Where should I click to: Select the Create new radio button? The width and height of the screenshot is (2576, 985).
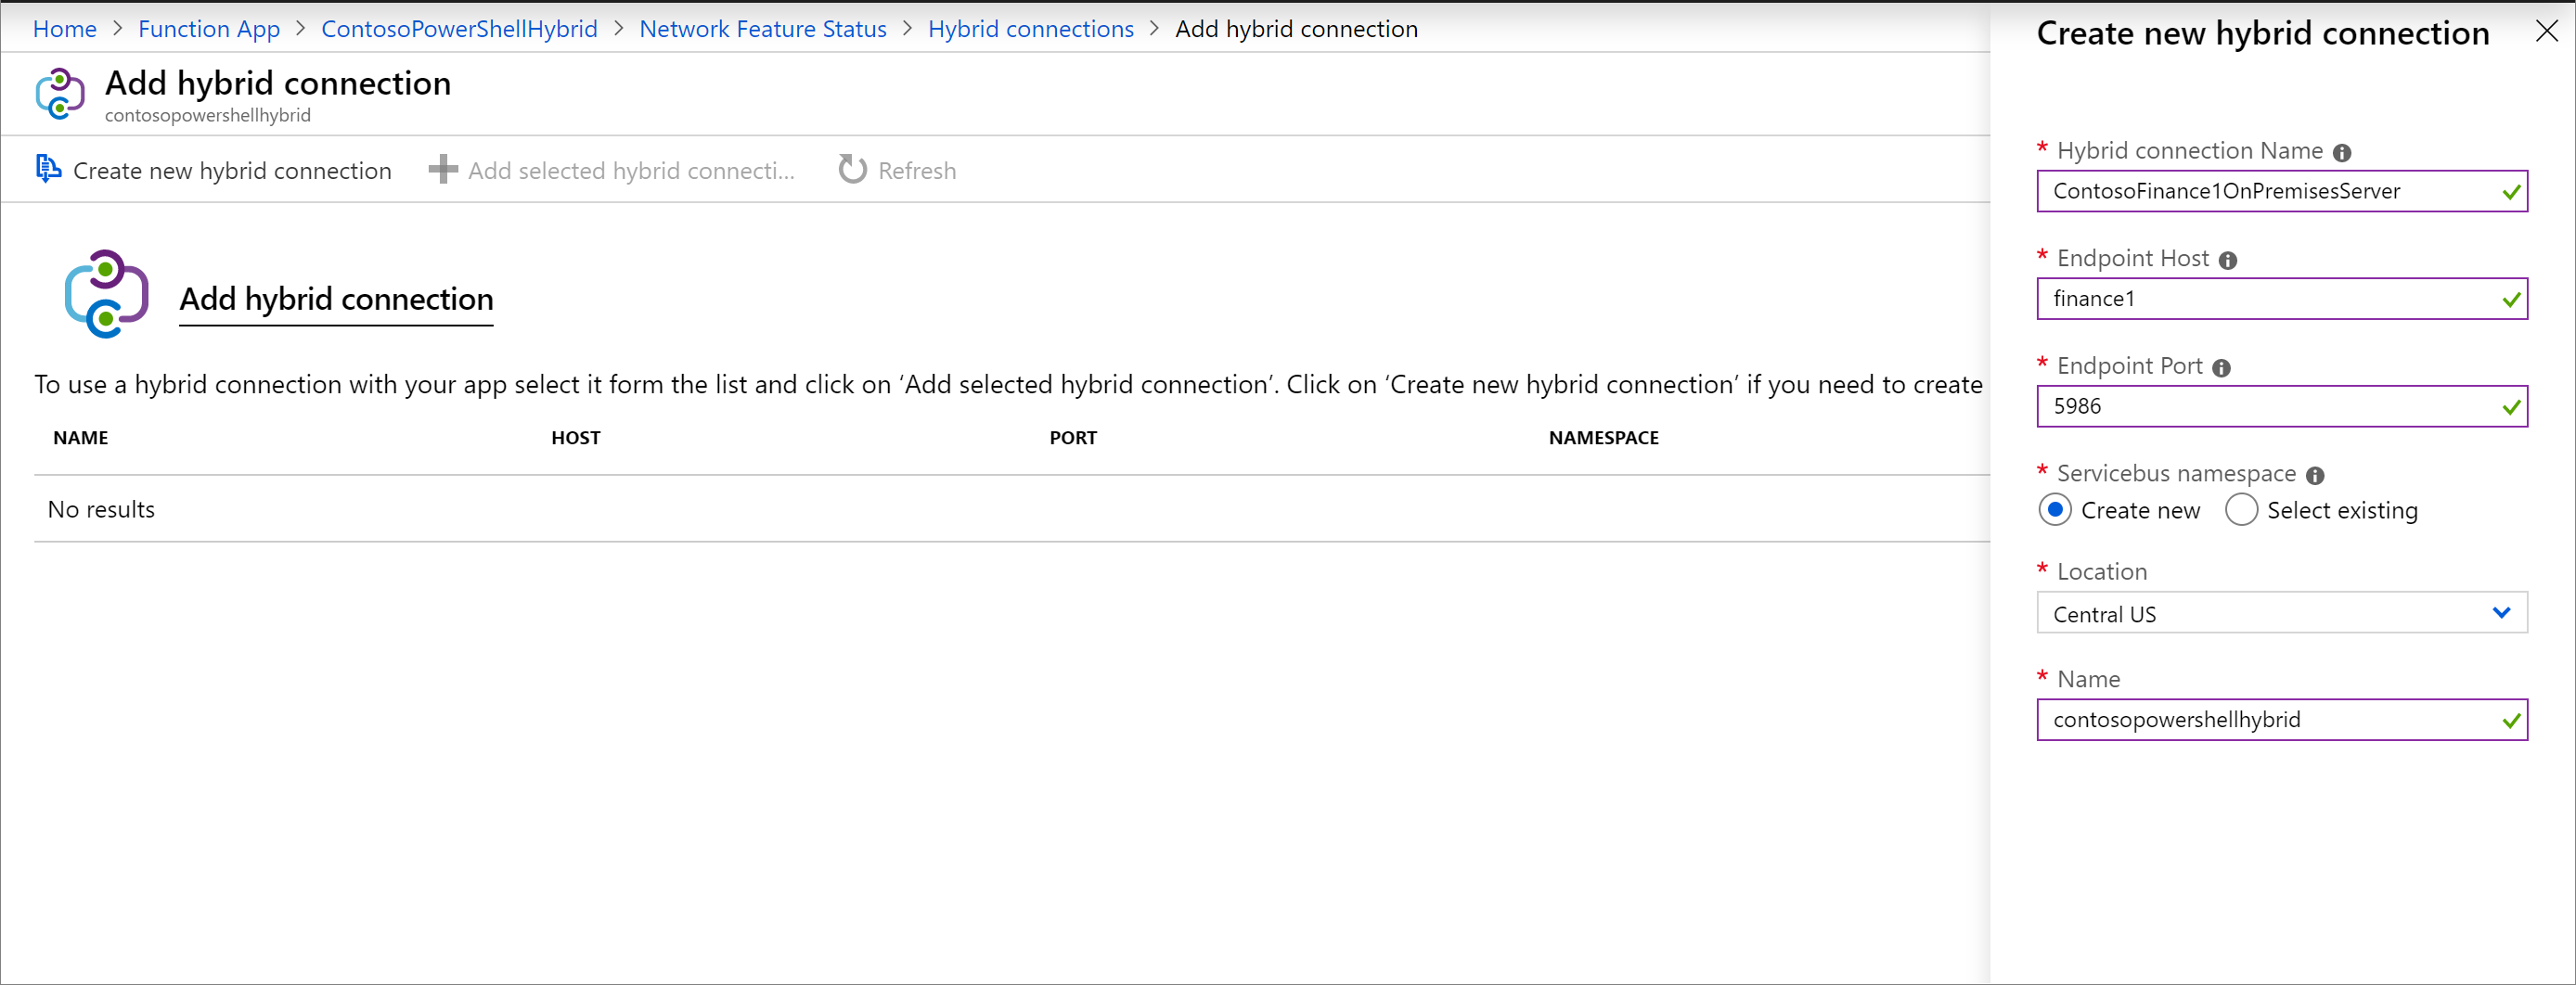(x=2055, y=510)
